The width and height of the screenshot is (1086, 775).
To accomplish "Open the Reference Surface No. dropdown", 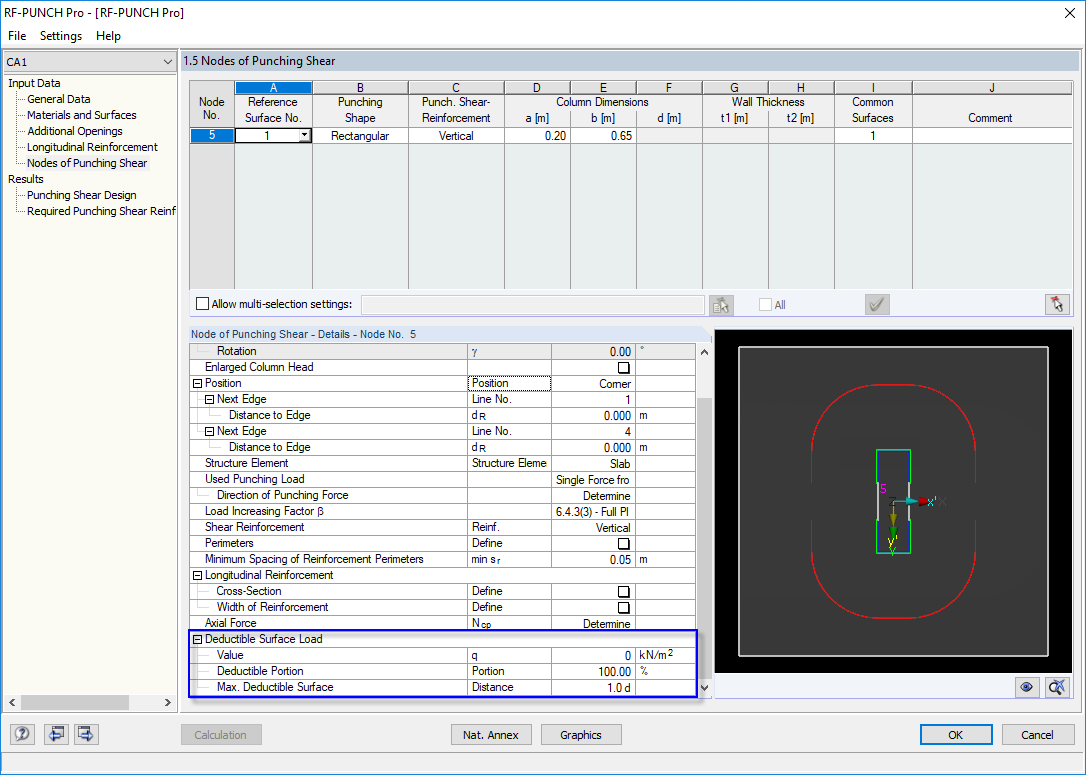I will tap(305, 135).
